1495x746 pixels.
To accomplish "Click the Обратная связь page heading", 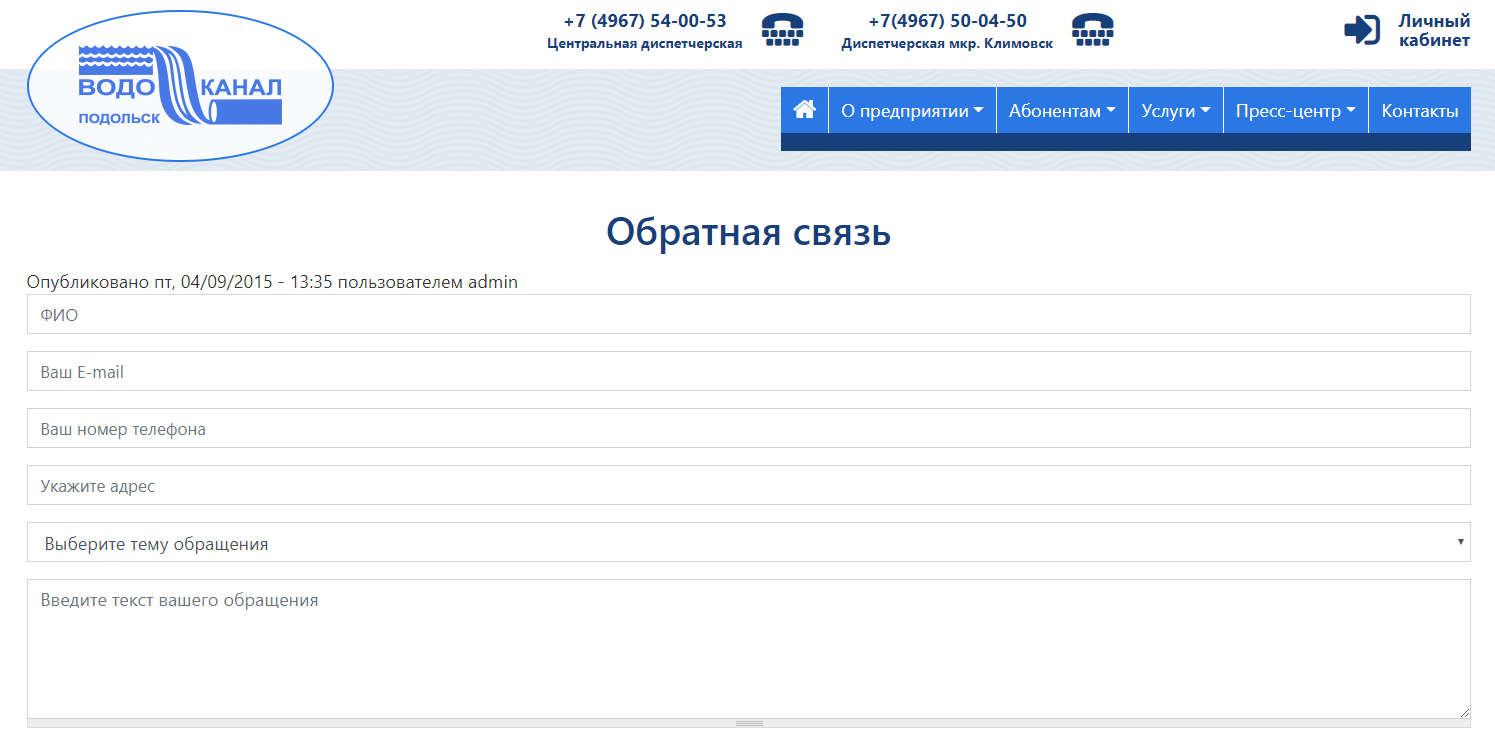I will pyautogui.click(x=748, y=232).
